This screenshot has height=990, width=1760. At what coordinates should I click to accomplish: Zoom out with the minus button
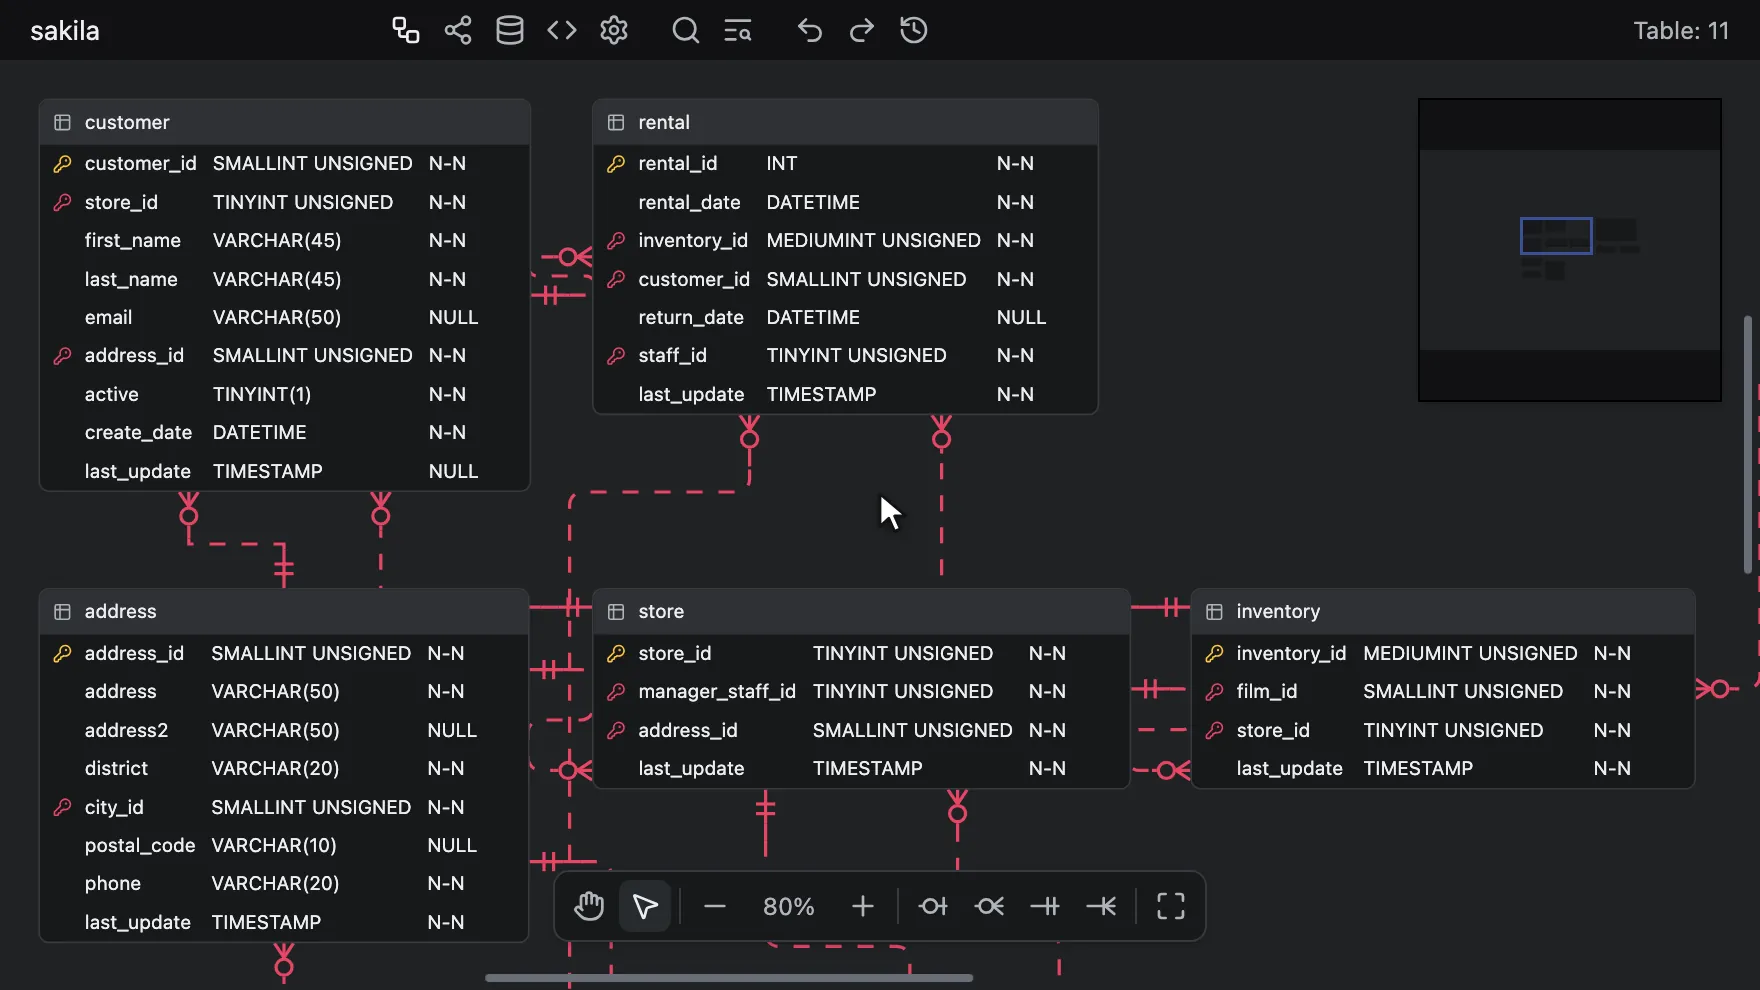click(715, 907)
